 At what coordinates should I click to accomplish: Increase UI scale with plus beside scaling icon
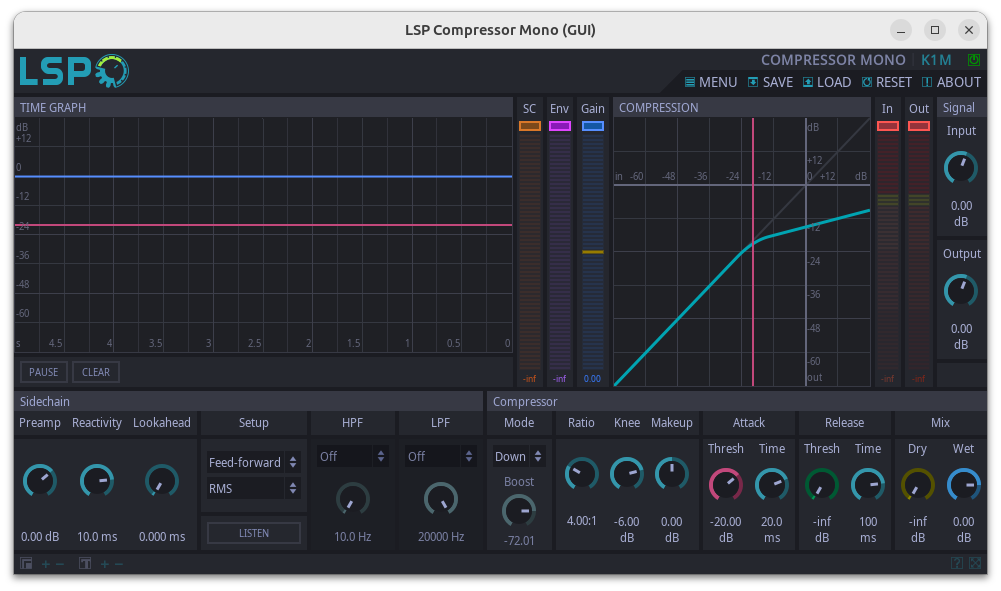click(46, 564)
